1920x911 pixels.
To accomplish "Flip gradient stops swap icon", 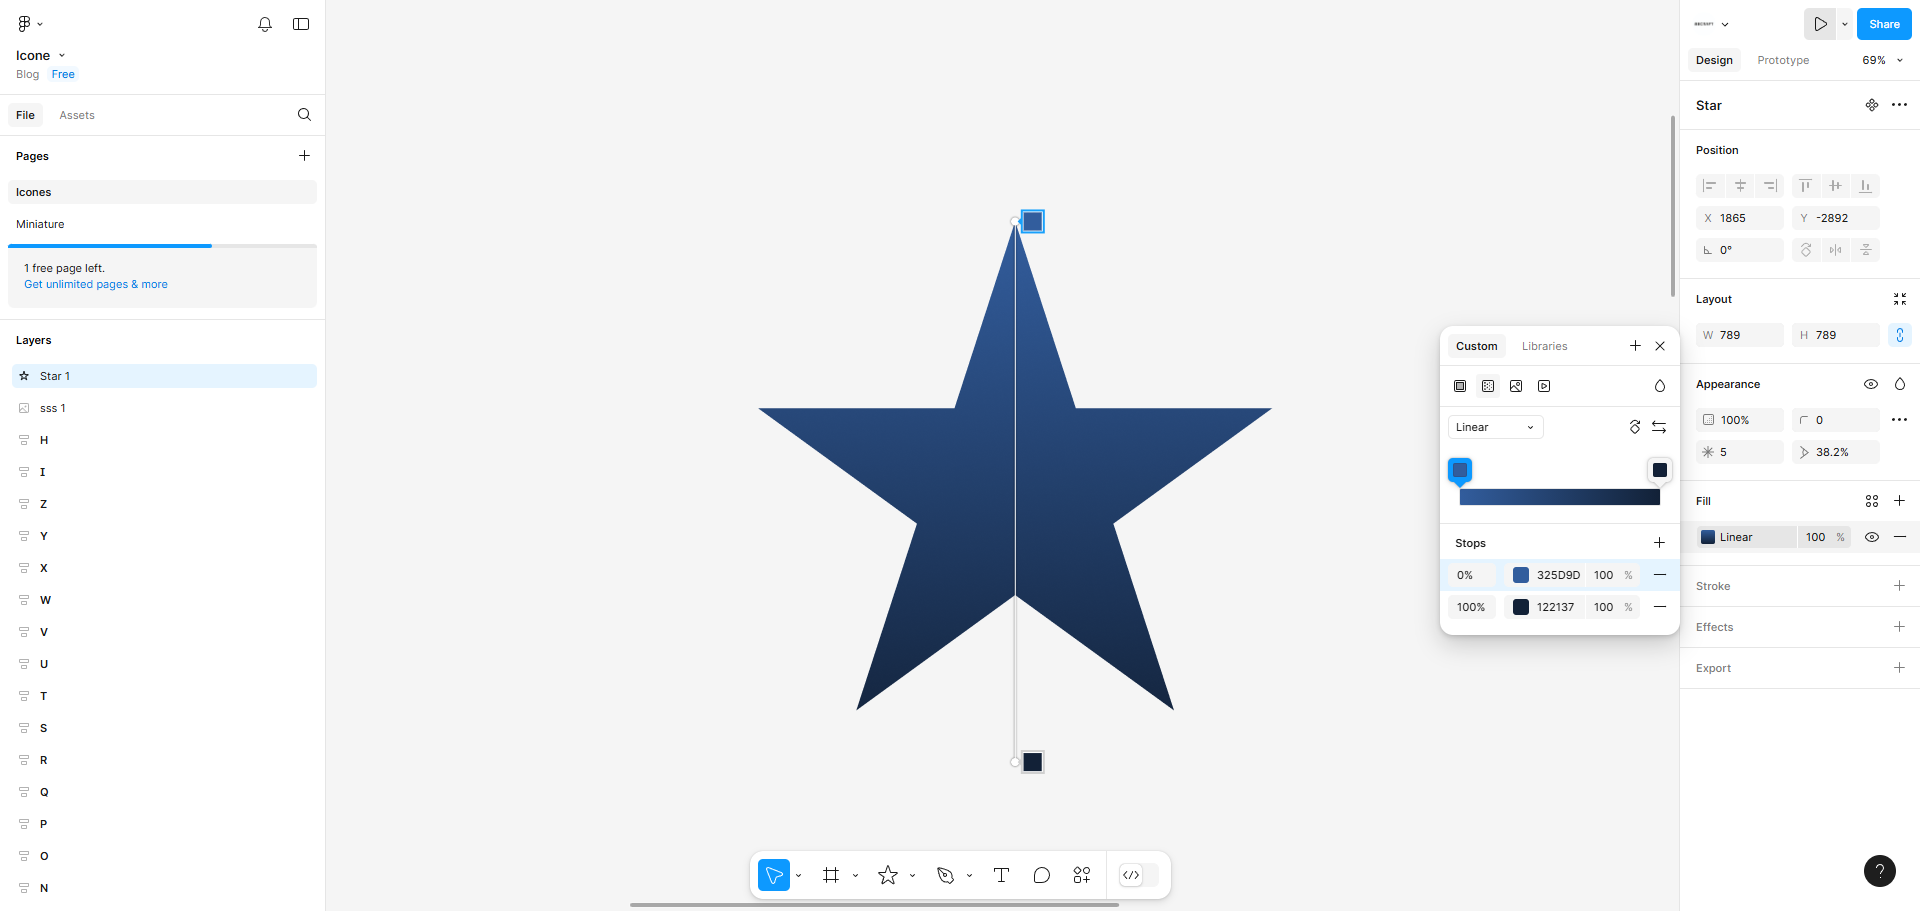I will pyautogui.click(x=1659, y=427).
